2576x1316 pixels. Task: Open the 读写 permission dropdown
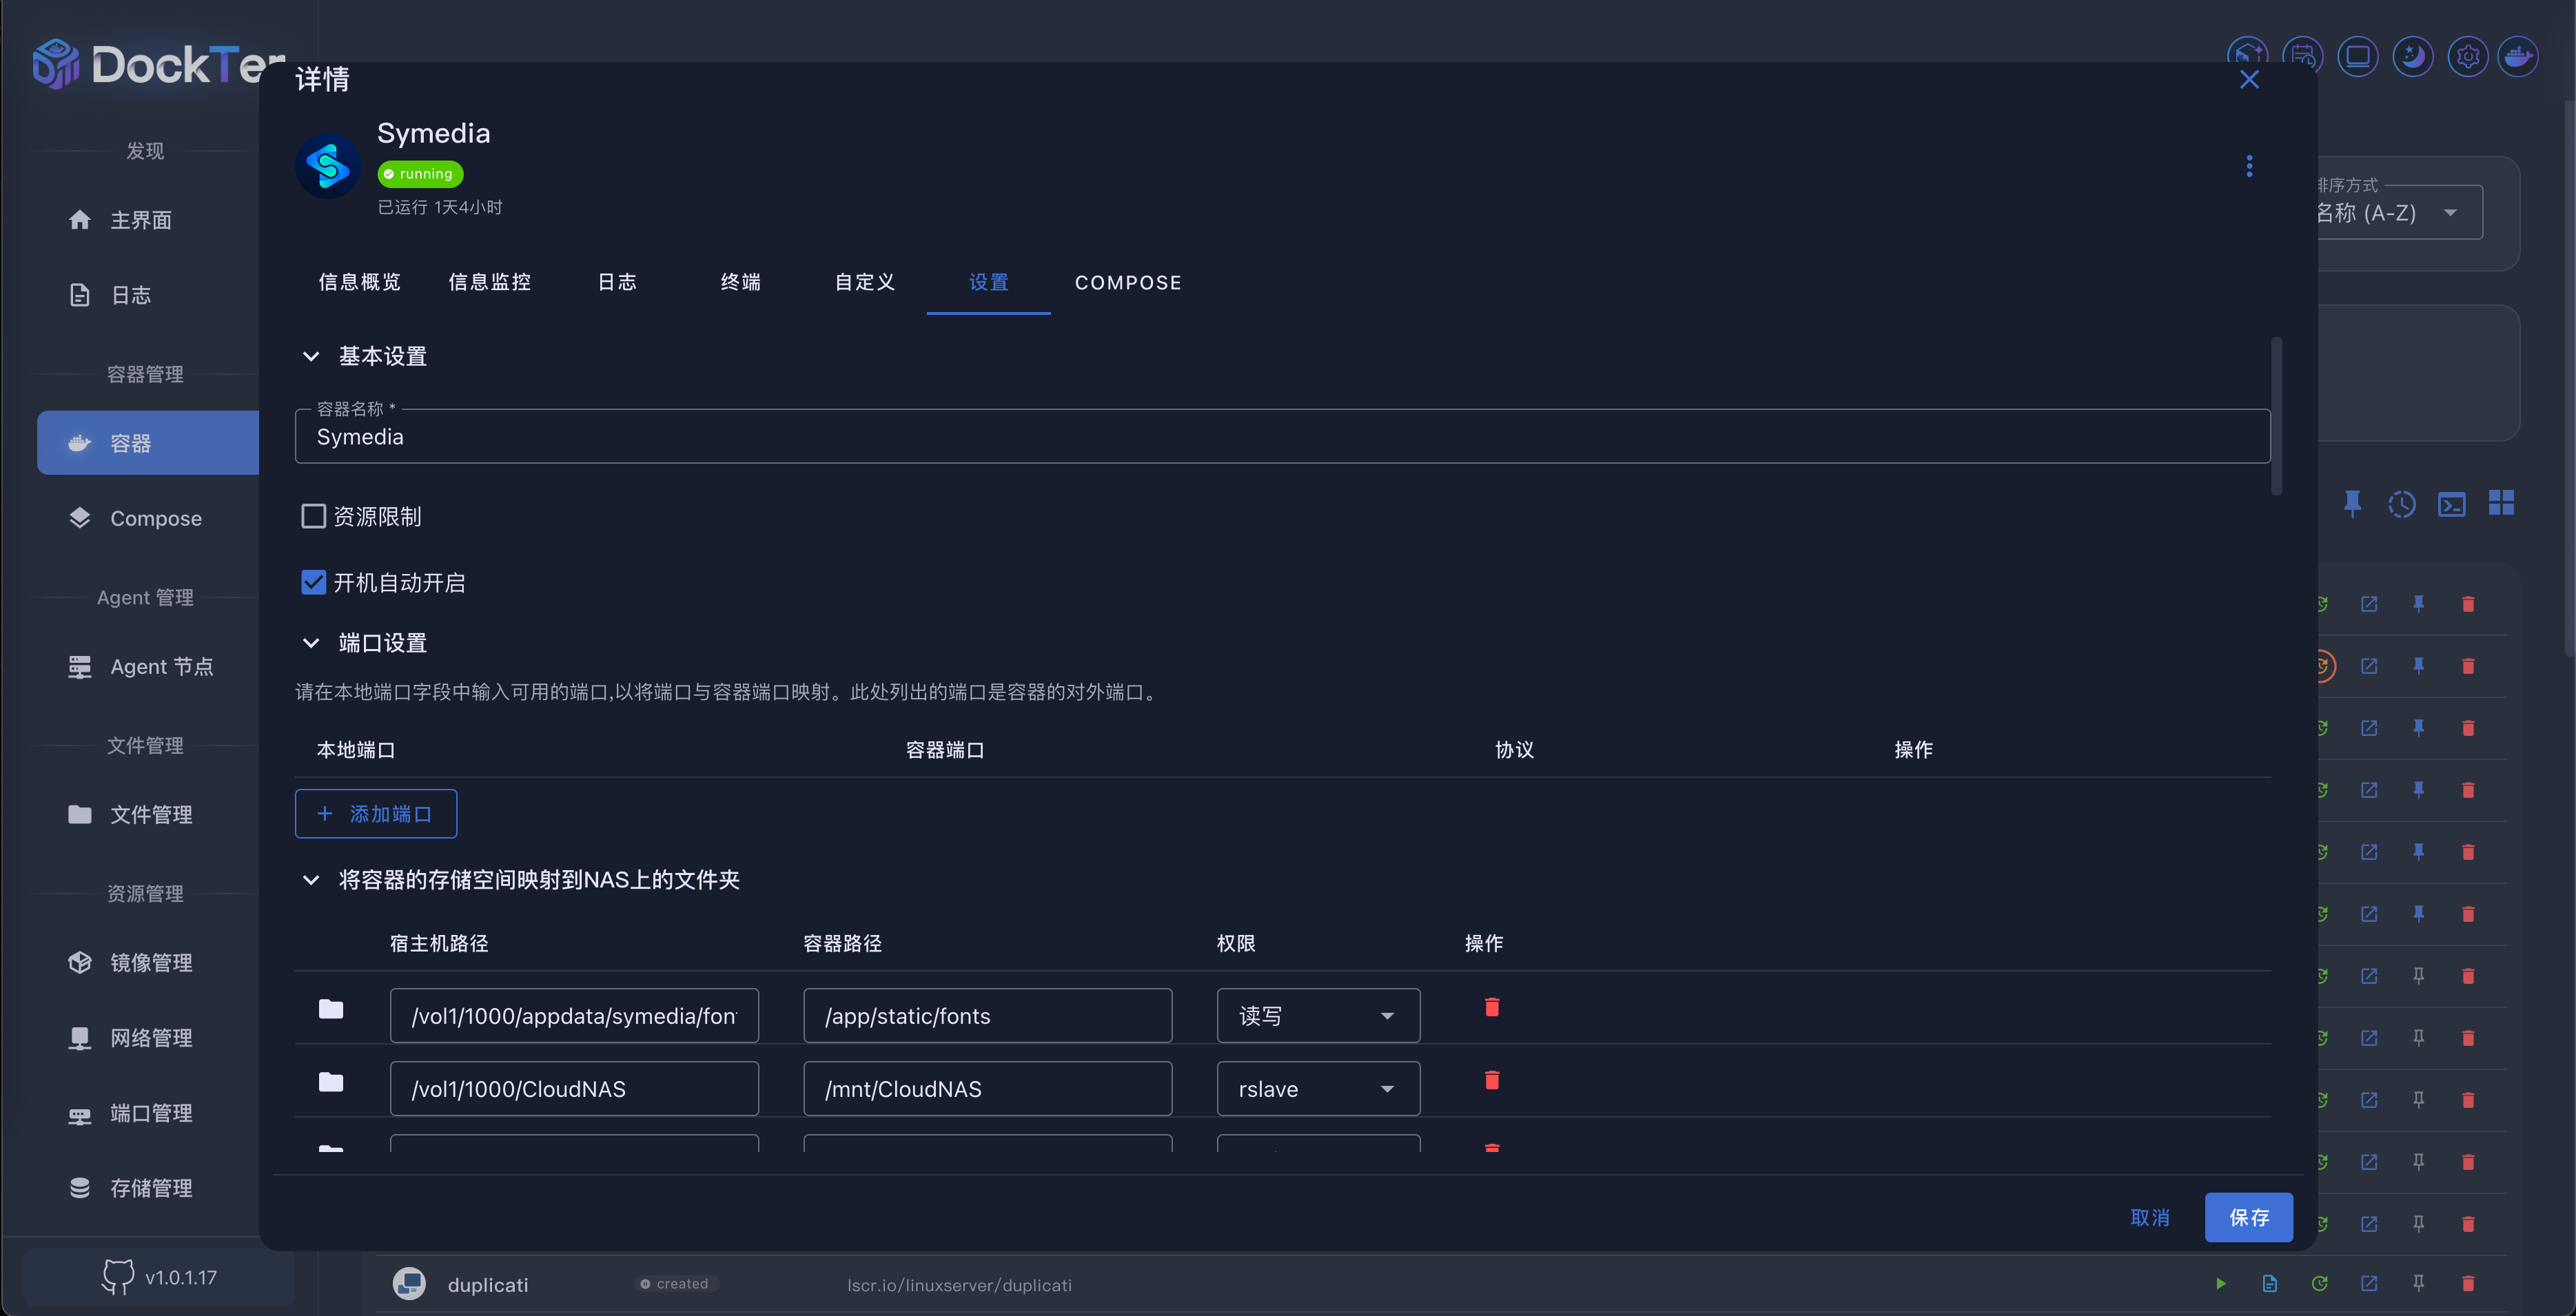coord(1317,1016)
